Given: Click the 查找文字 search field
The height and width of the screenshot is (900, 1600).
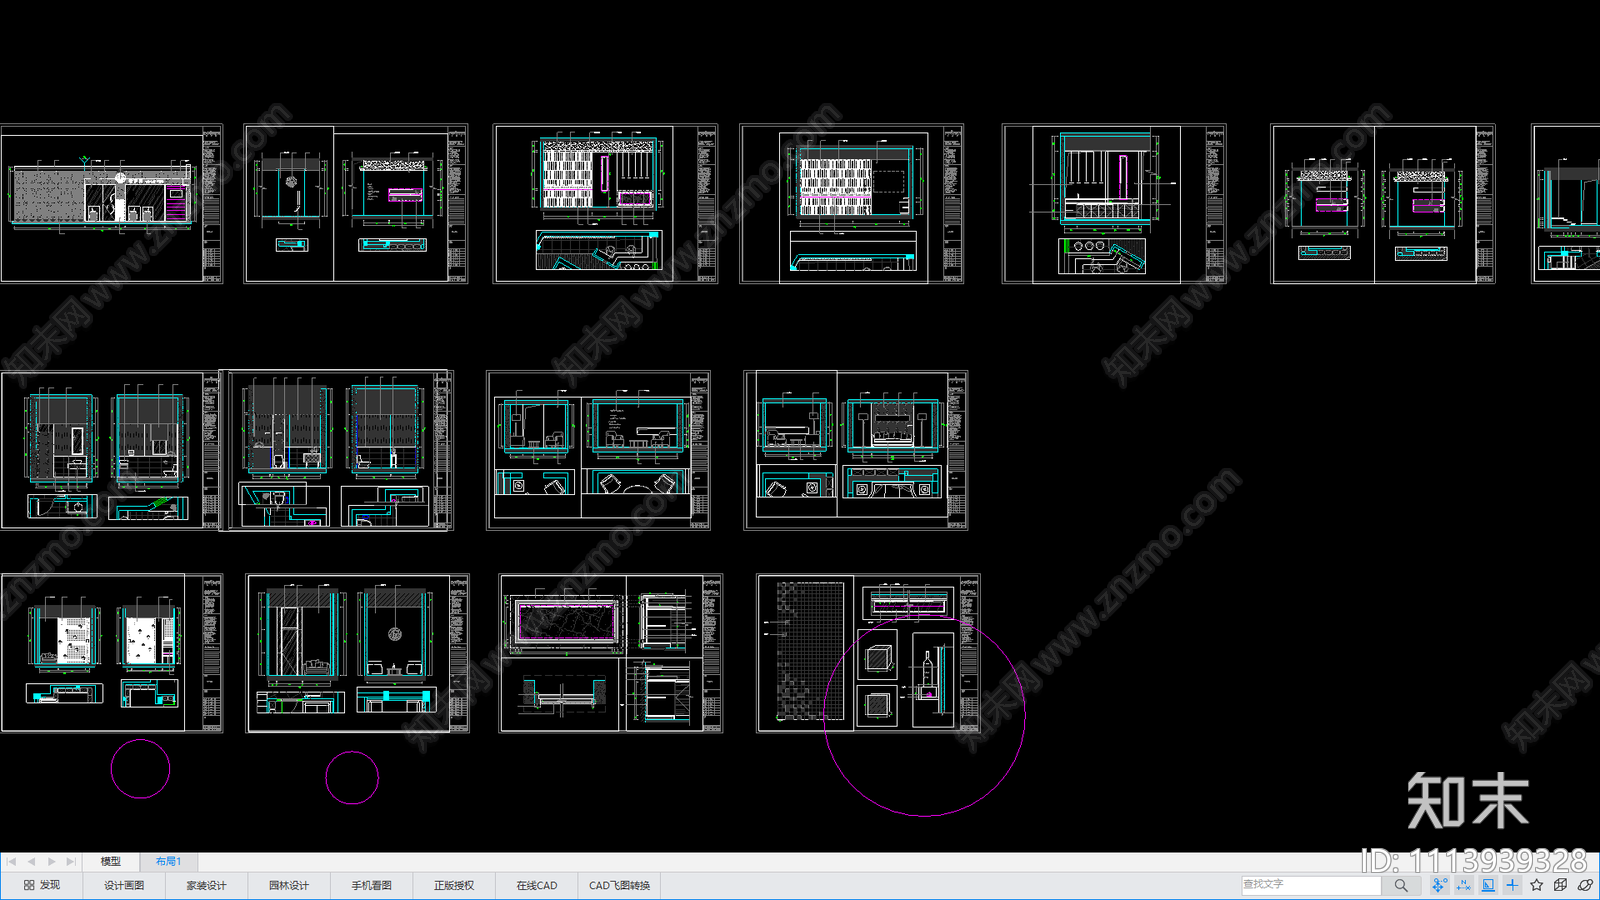Looking at the screenshot, I should (1311, 885).
